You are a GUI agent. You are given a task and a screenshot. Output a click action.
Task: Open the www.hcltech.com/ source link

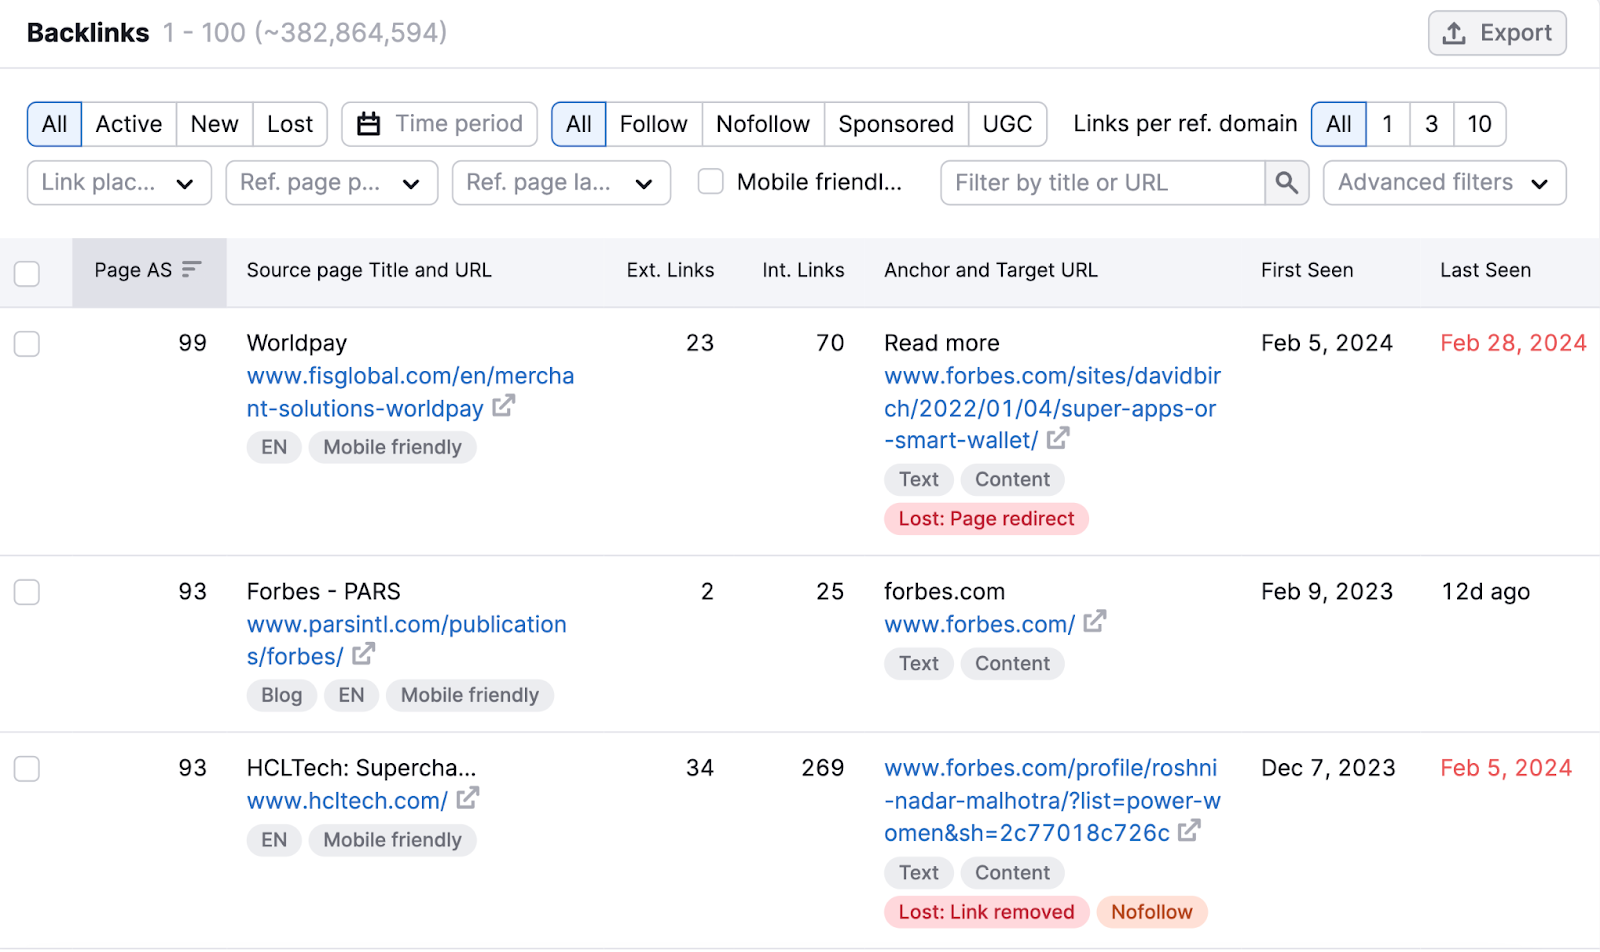(x=347, y=801)
